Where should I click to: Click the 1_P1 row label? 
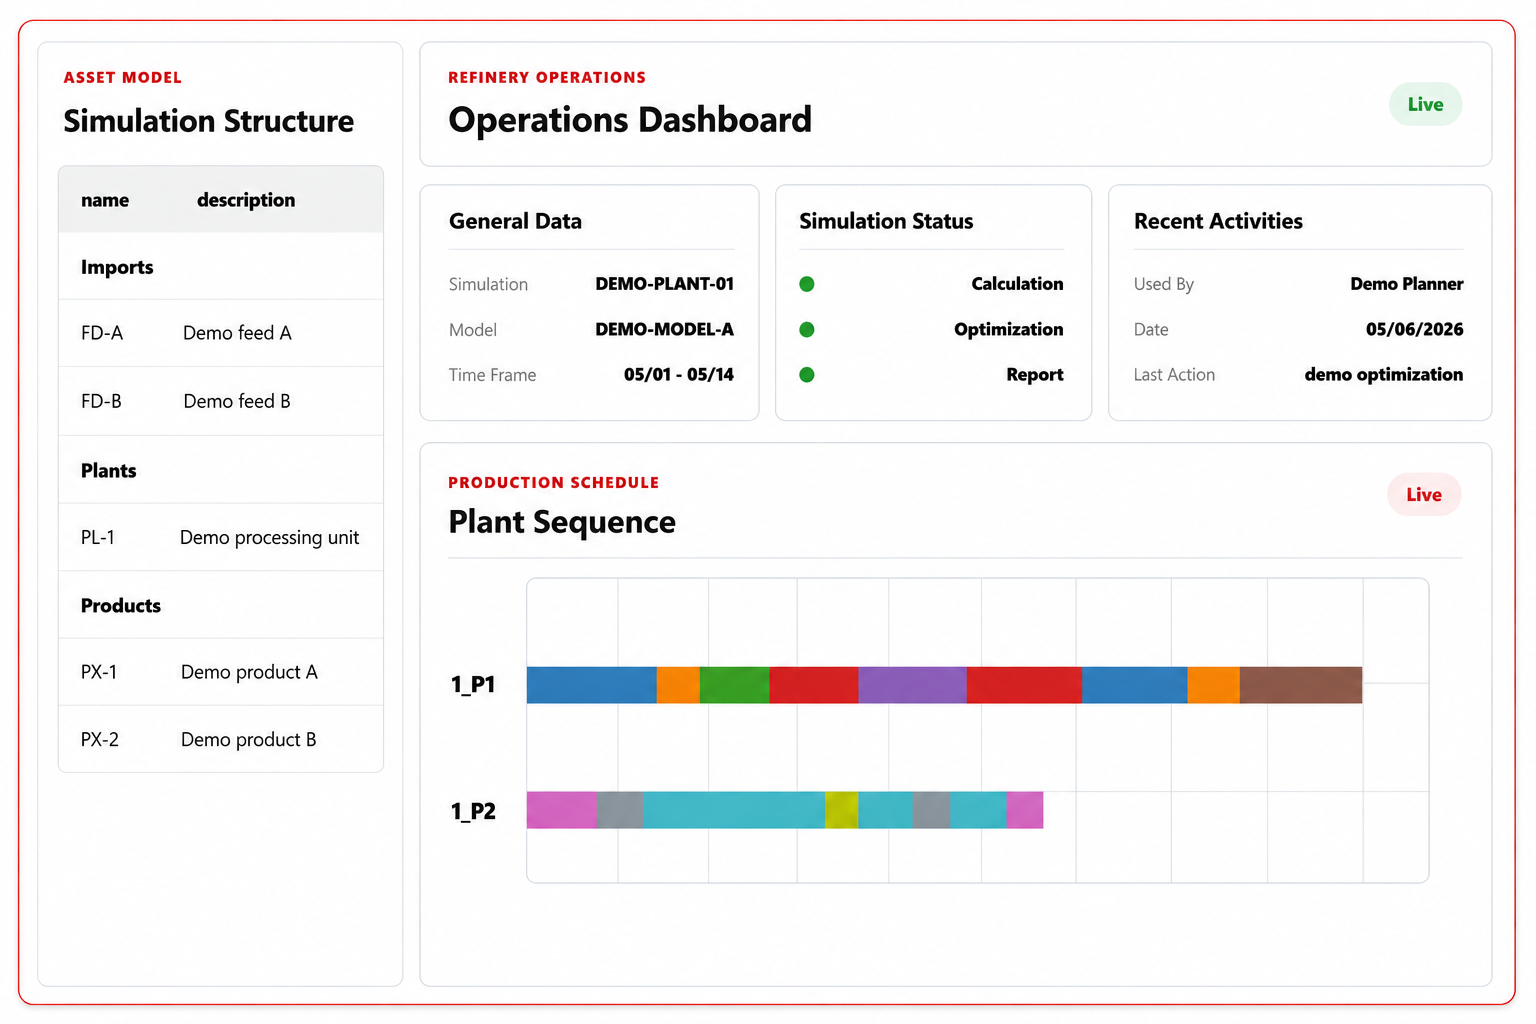(x=473, y=685)
